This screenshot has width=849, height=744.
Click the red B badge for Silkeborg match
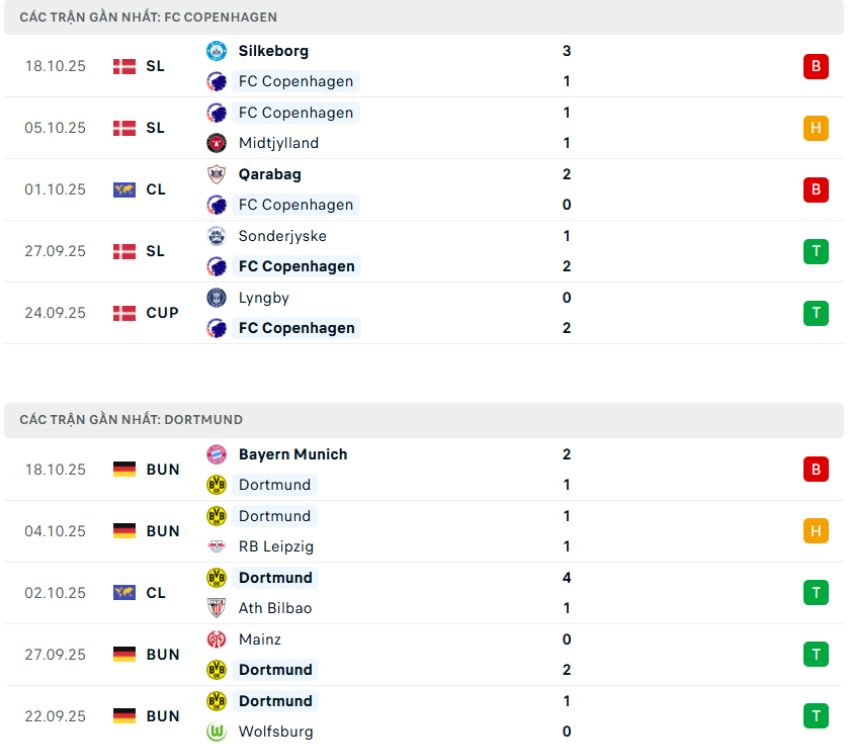click(816, 66)
